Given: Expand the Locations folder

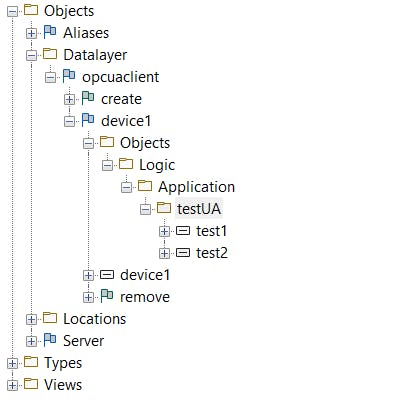Looking at the screenshot, I should pos(31,319).
